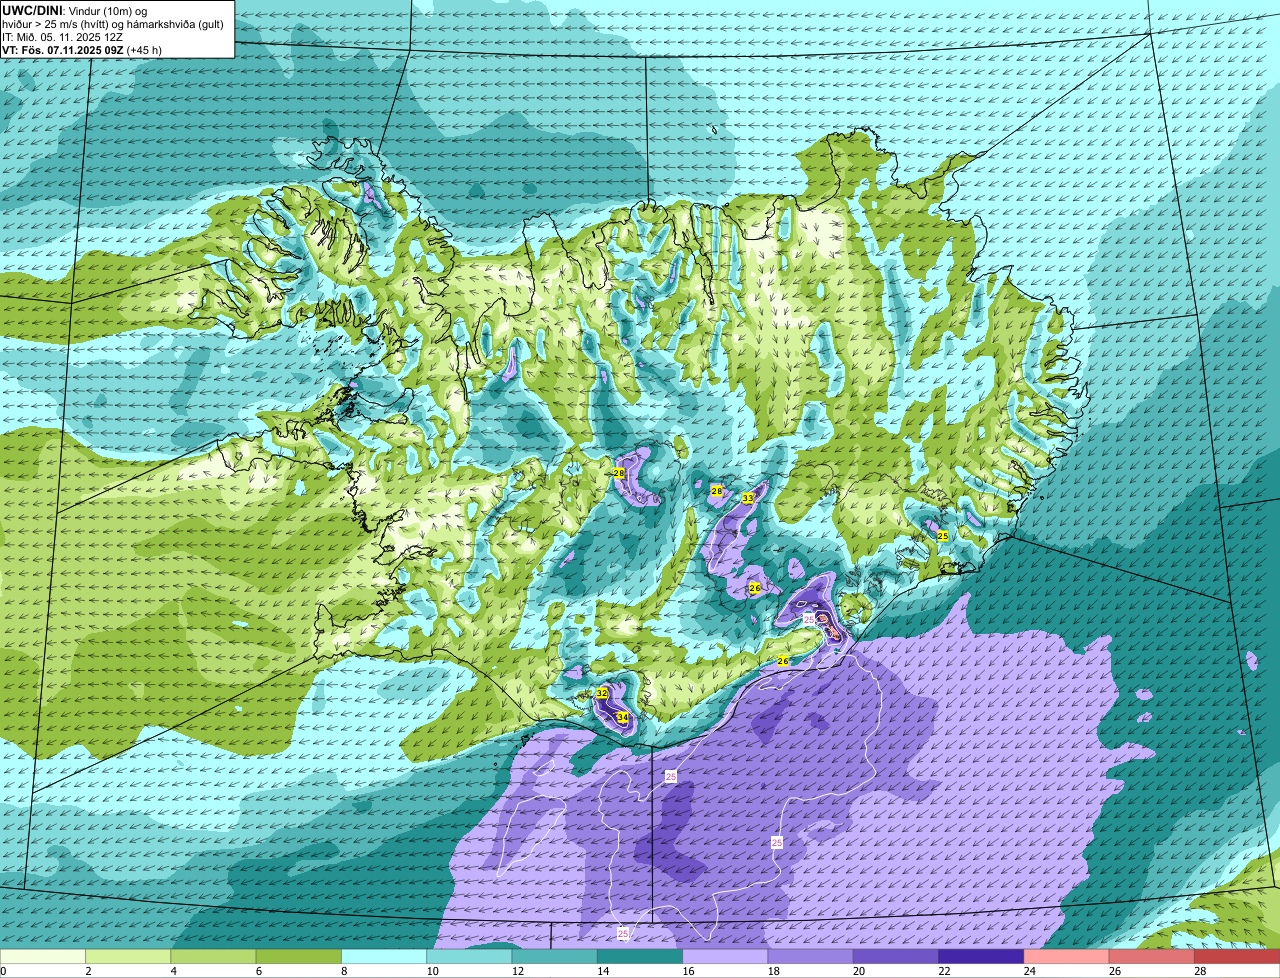
Task: Click the yellow gust label 33
Action: coord(748,498)
